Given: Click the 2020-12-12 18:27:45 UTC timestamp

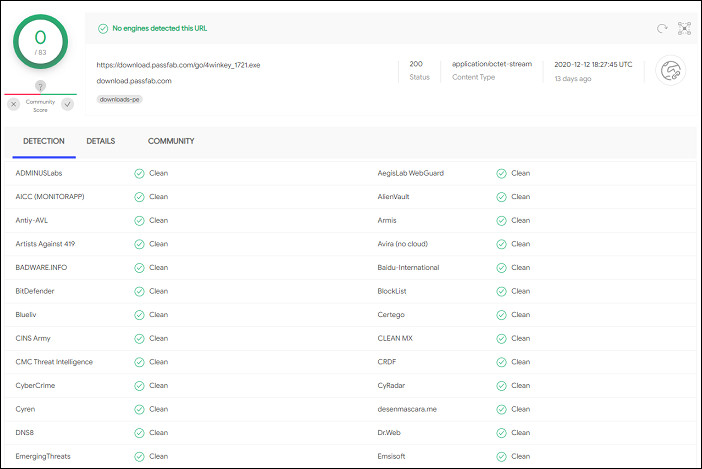Looking at the screenshot, I should click(x=593, y=64).
